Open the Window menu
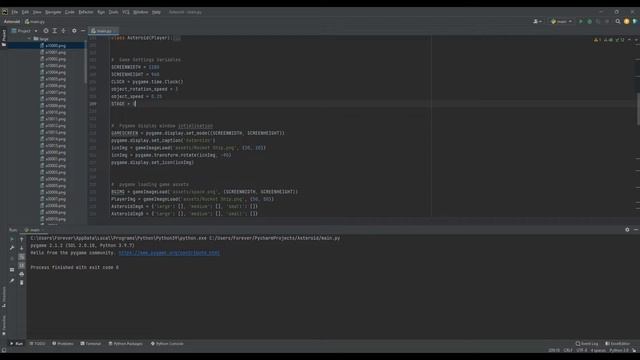 141,12
